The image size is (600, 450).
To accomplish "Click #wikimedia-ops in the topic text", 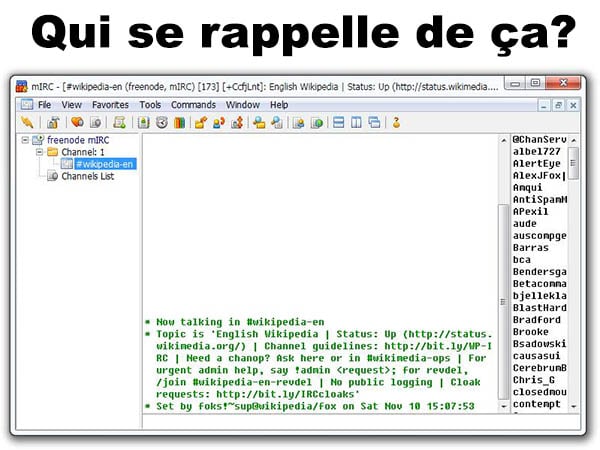I will click(408, 358).
